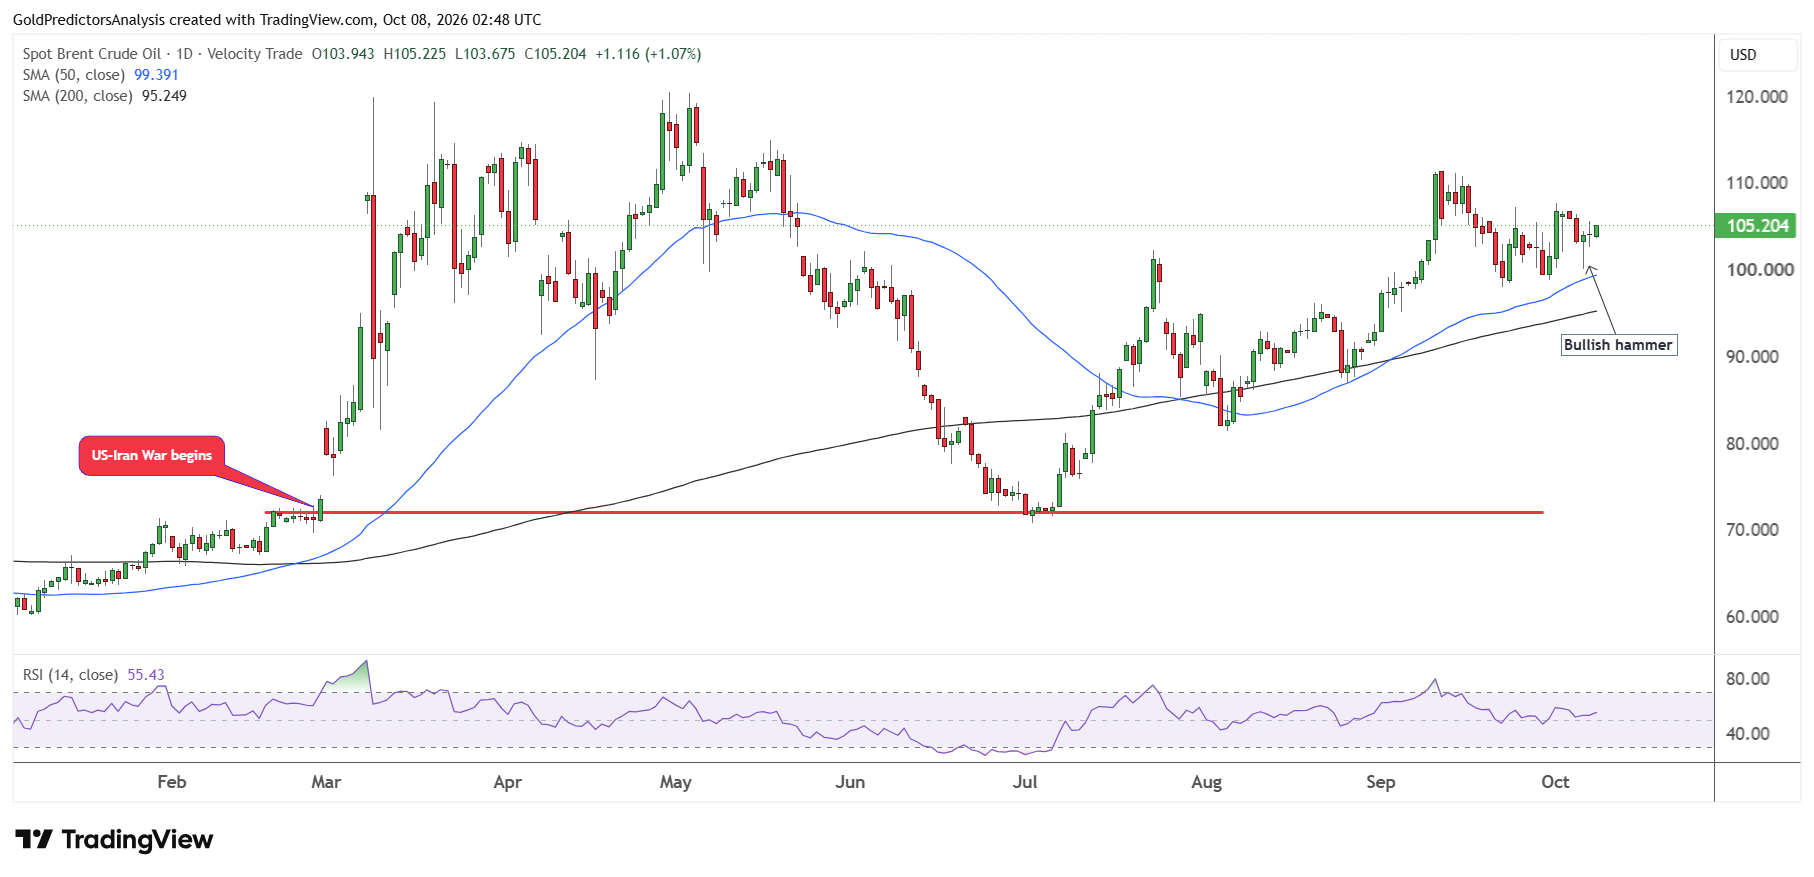Viewport: 1814px width, 877px height.
Task: Click the 80.000 price axis label
Action: click(1753, 444)
